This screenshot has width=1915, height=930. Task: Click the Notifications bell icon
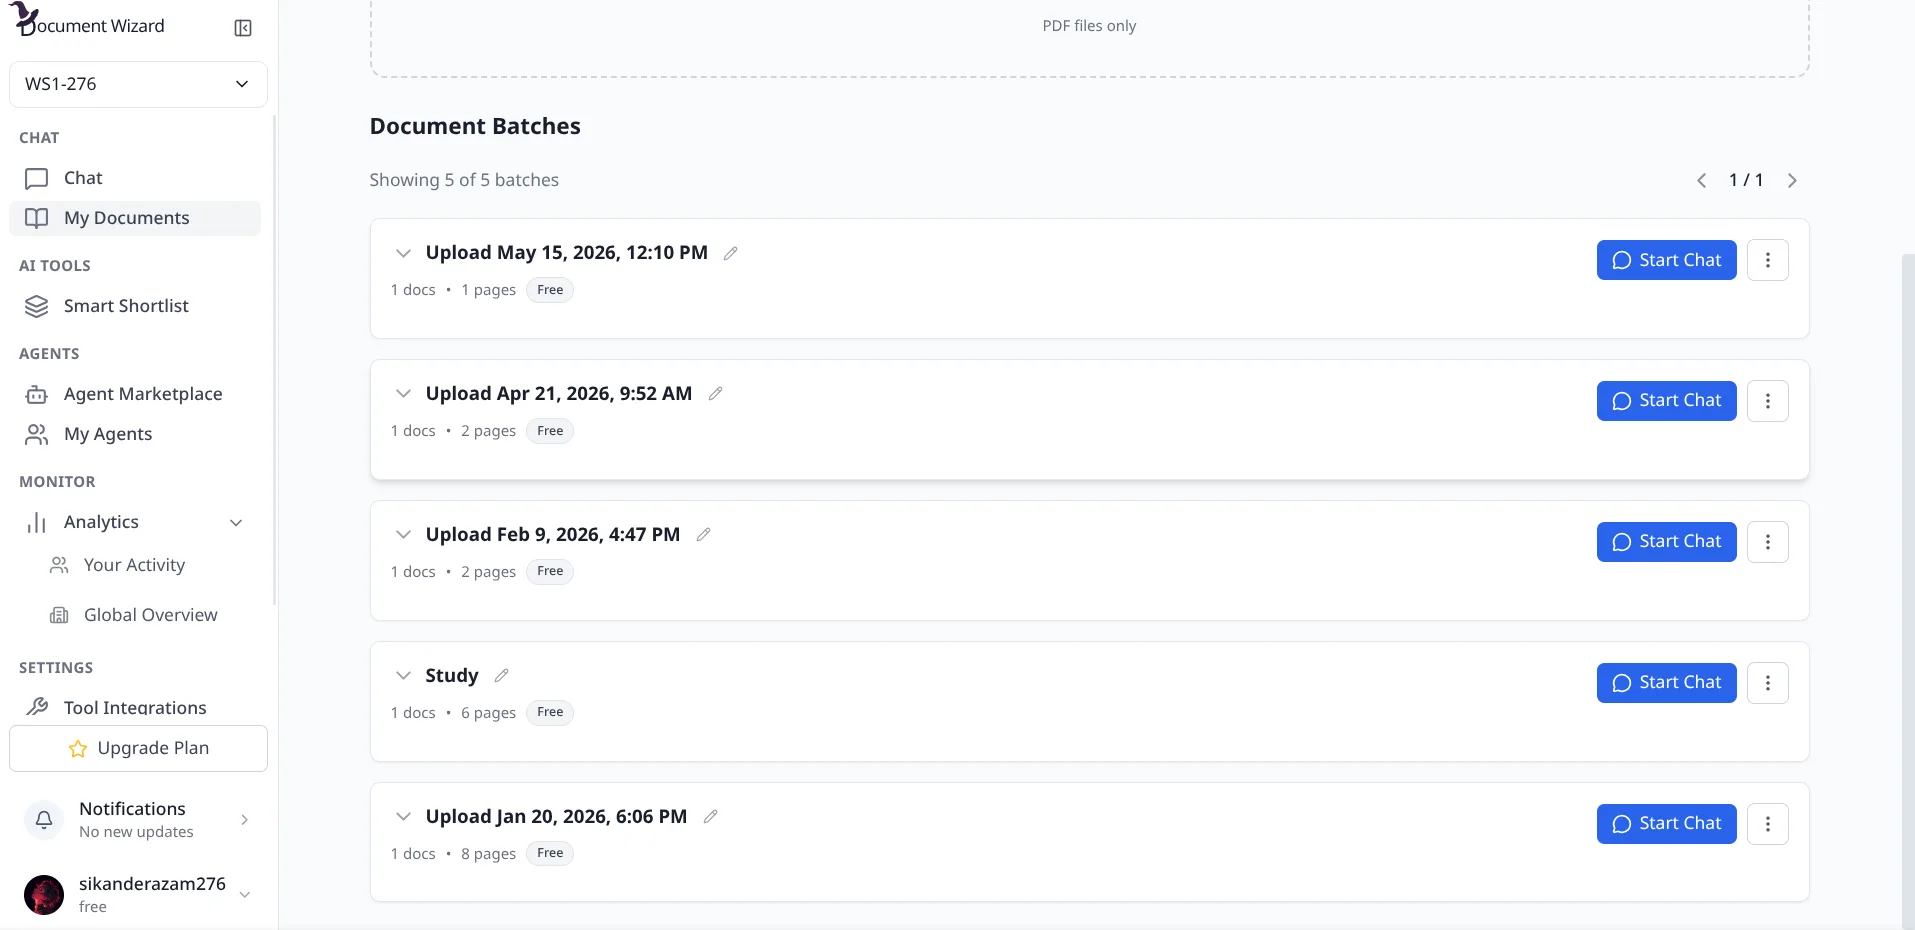click(x=44, y=820)
